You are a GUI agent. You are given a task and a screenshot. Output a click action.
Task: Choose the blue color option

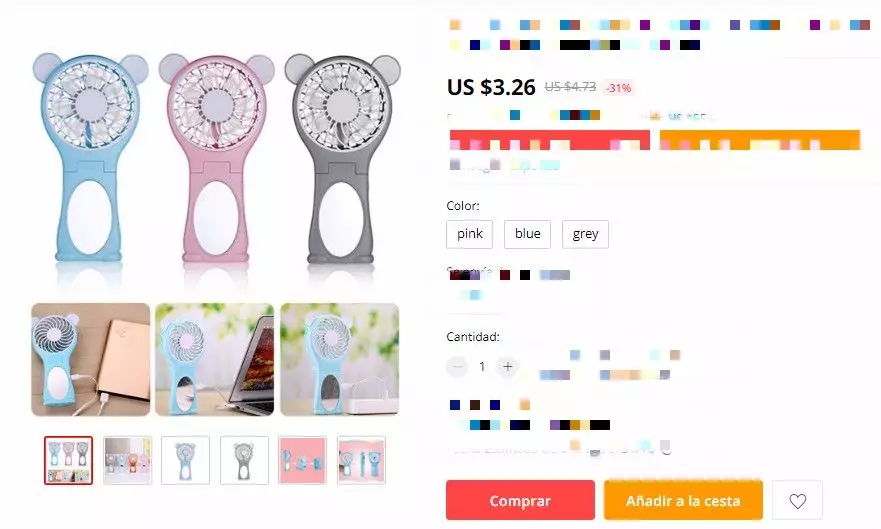click(527, 234)
